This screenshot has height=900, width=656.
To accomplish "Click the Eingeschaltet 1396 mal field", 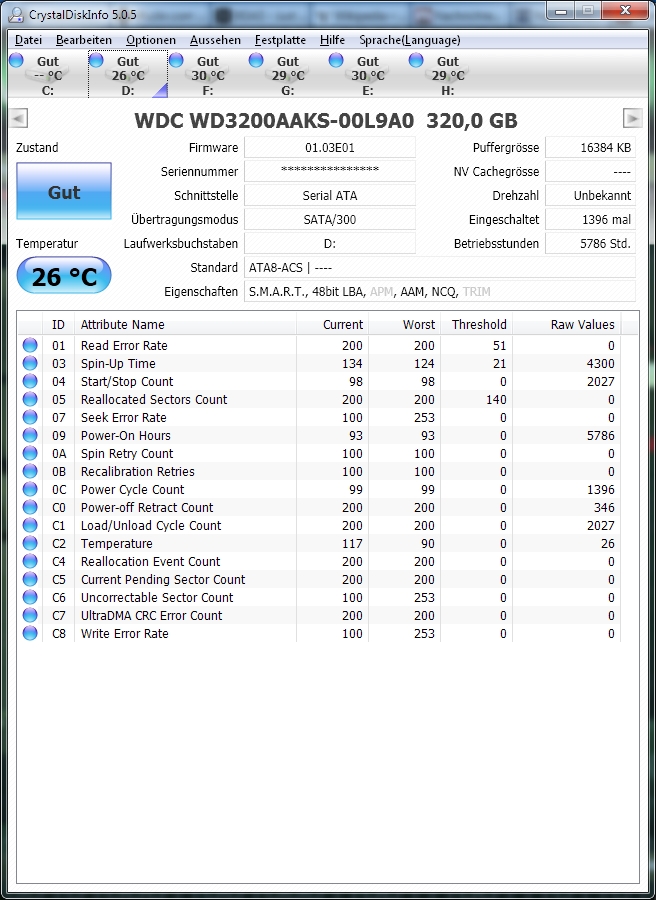I will pyautogui.click(x=590, y=219).
